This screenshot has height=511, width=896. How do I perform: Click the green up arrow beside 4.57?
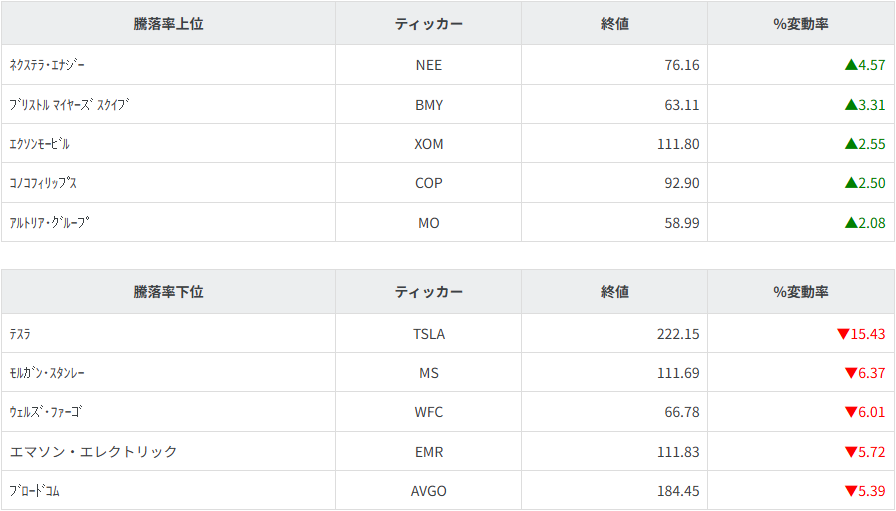(851, 65)
